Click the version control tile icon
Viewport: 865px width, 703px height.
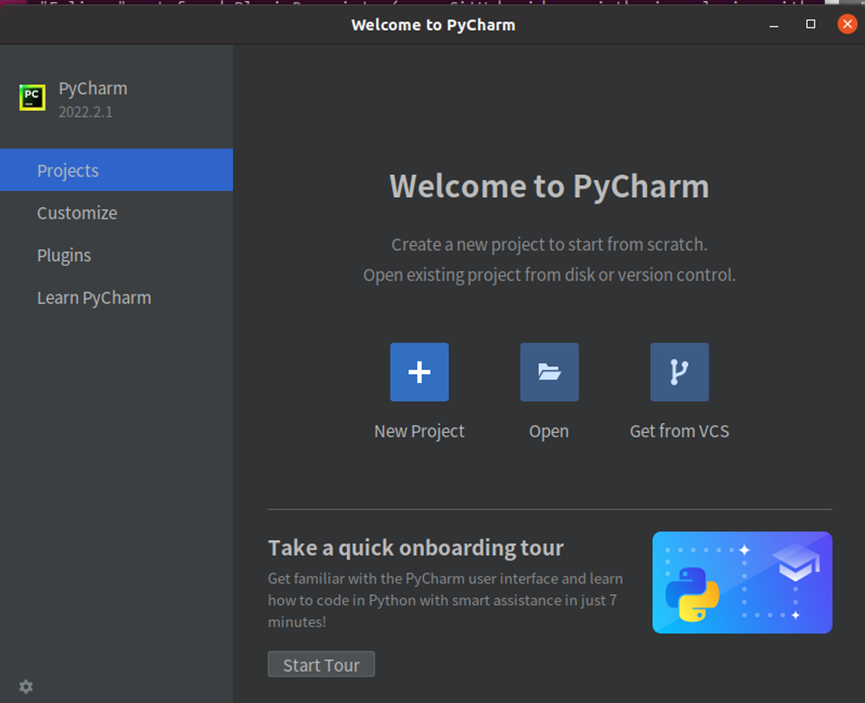pos(679,371)
